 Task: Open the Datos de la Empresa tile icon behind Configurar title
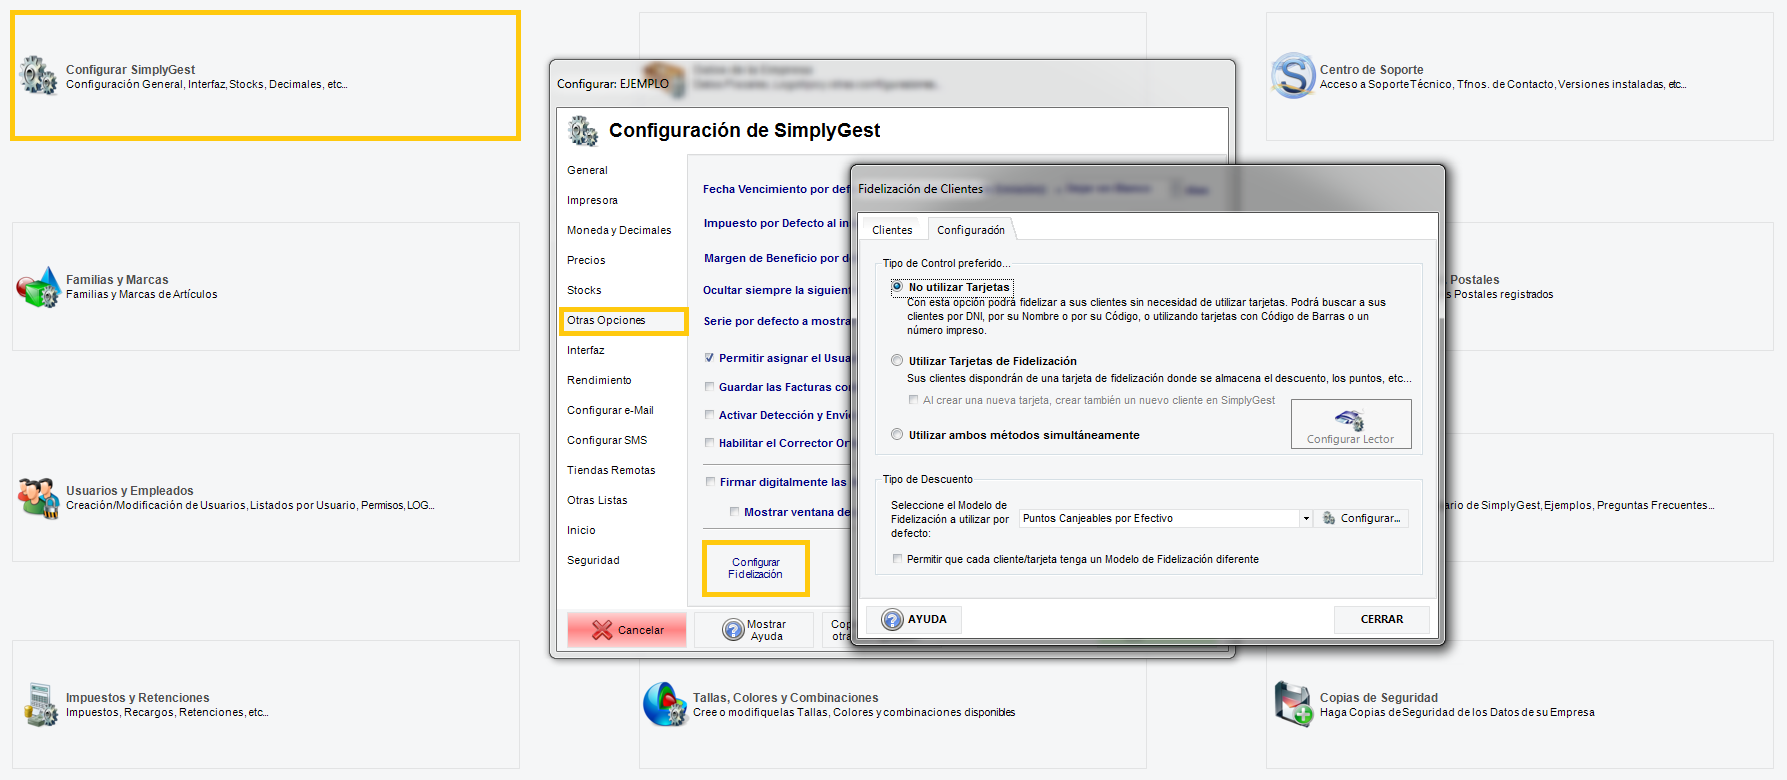click(664, 77)
